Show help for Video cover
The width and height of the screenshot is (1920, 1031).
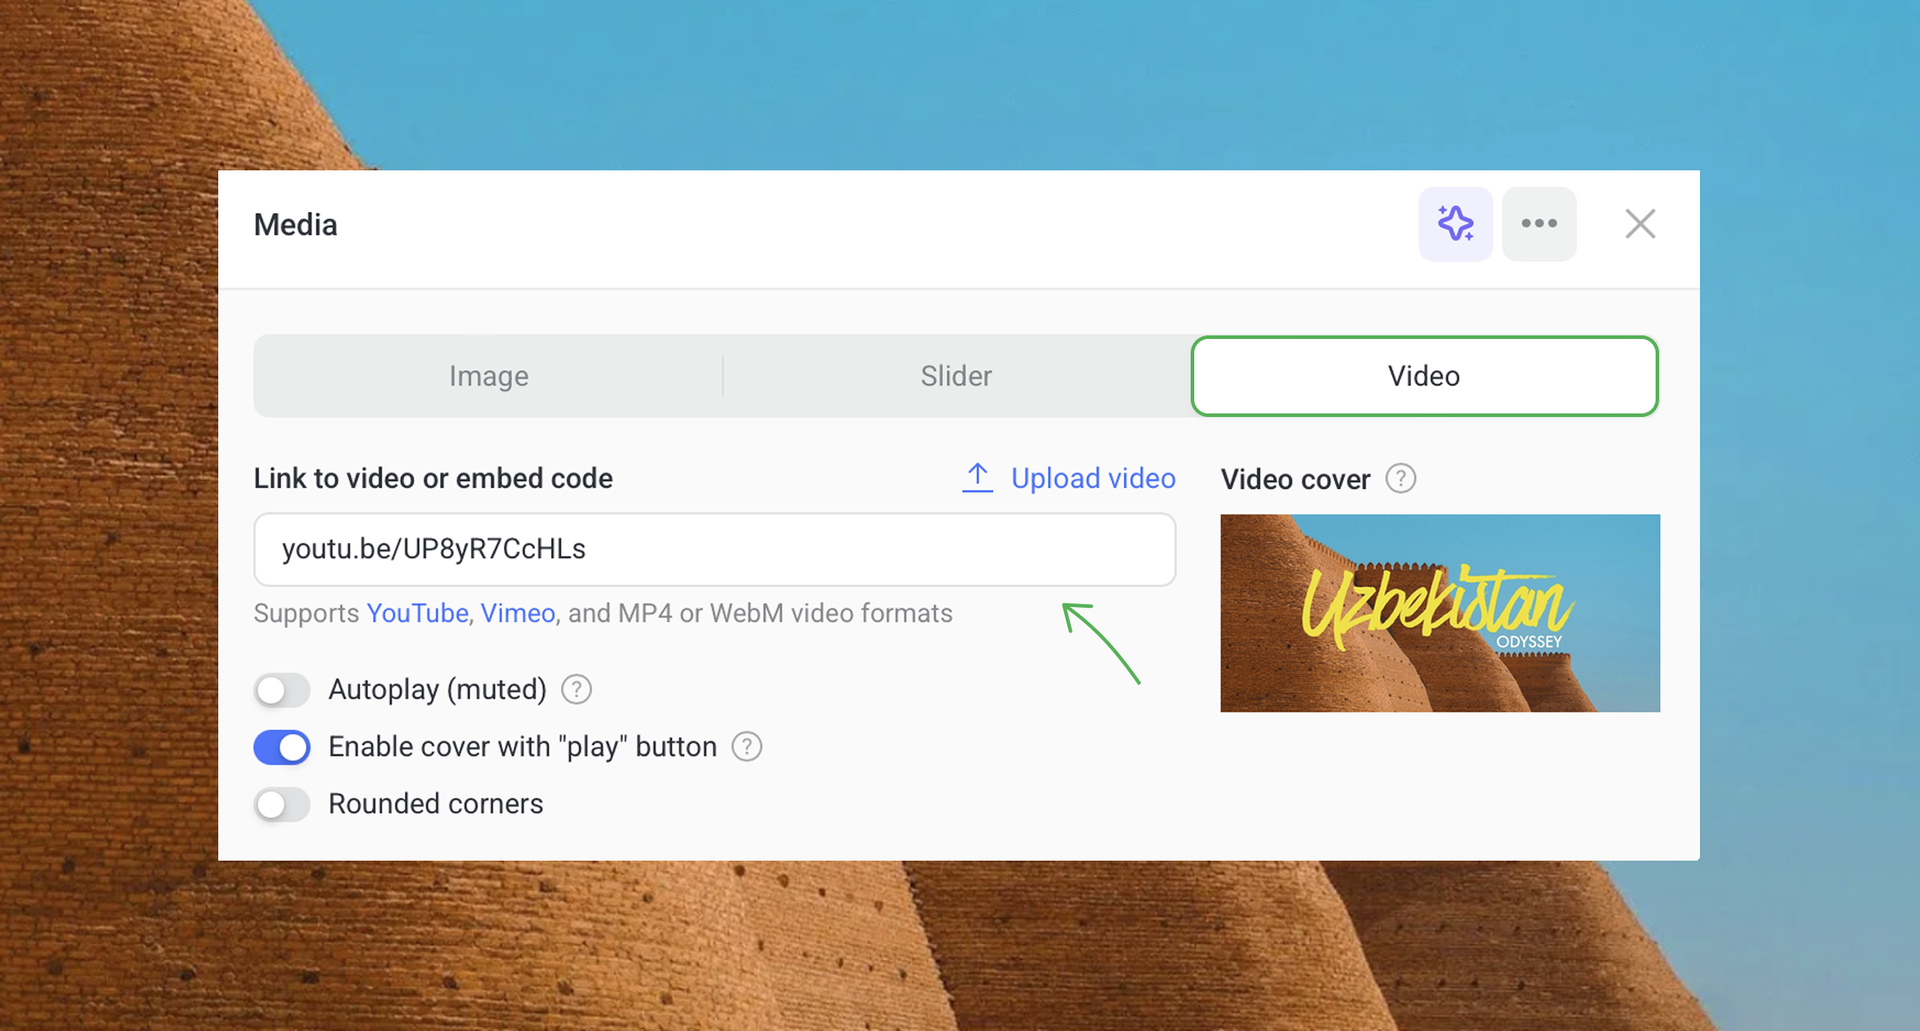coord(1400,479)
